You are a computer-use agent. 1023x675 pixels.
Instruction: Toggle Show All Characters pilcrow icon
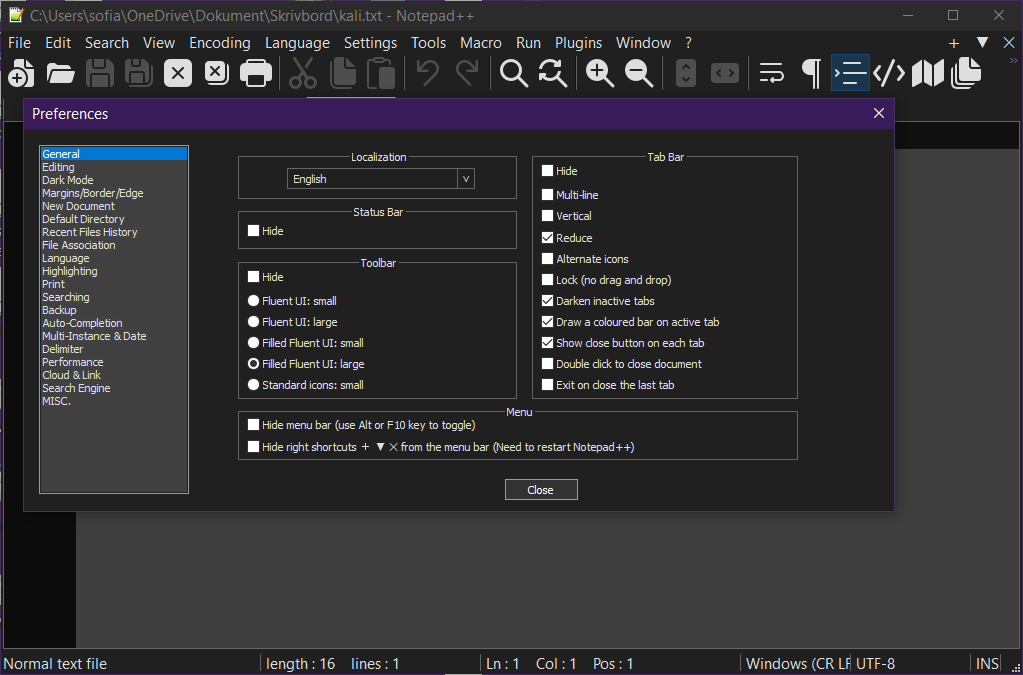tap(811, 72)
